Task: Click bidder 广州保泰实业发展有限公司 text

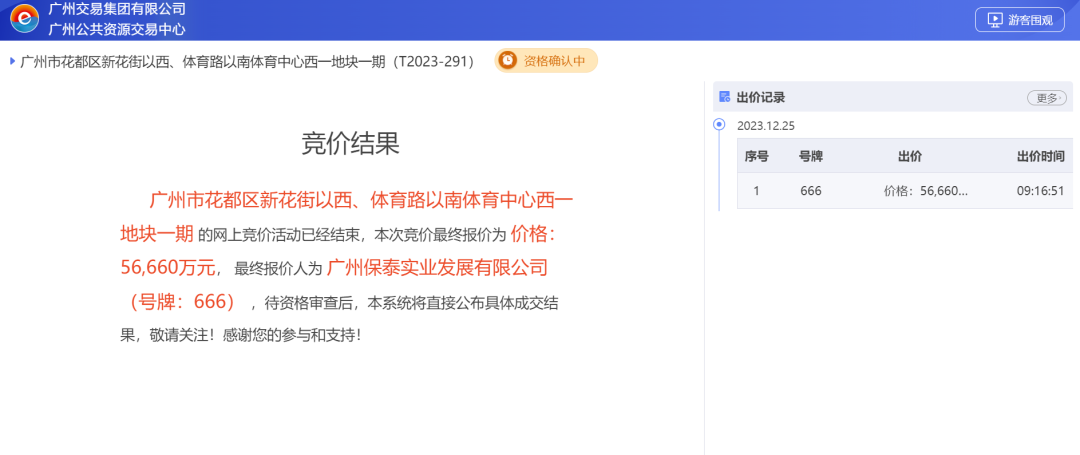Action: coord(437,268)
